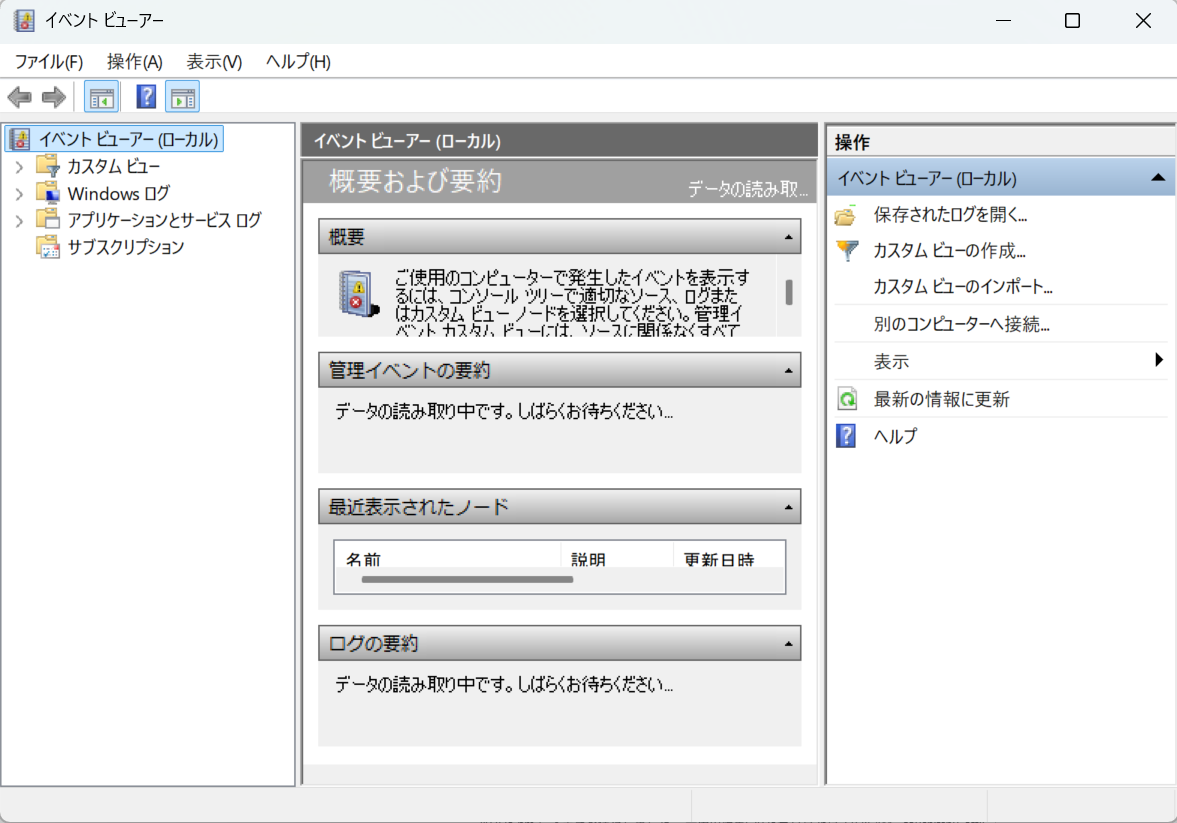The height and width of the screenshot is (823, 1177).
Task: Click カスタム ビューのインポート... action
Action: click(x=963, y=287)
